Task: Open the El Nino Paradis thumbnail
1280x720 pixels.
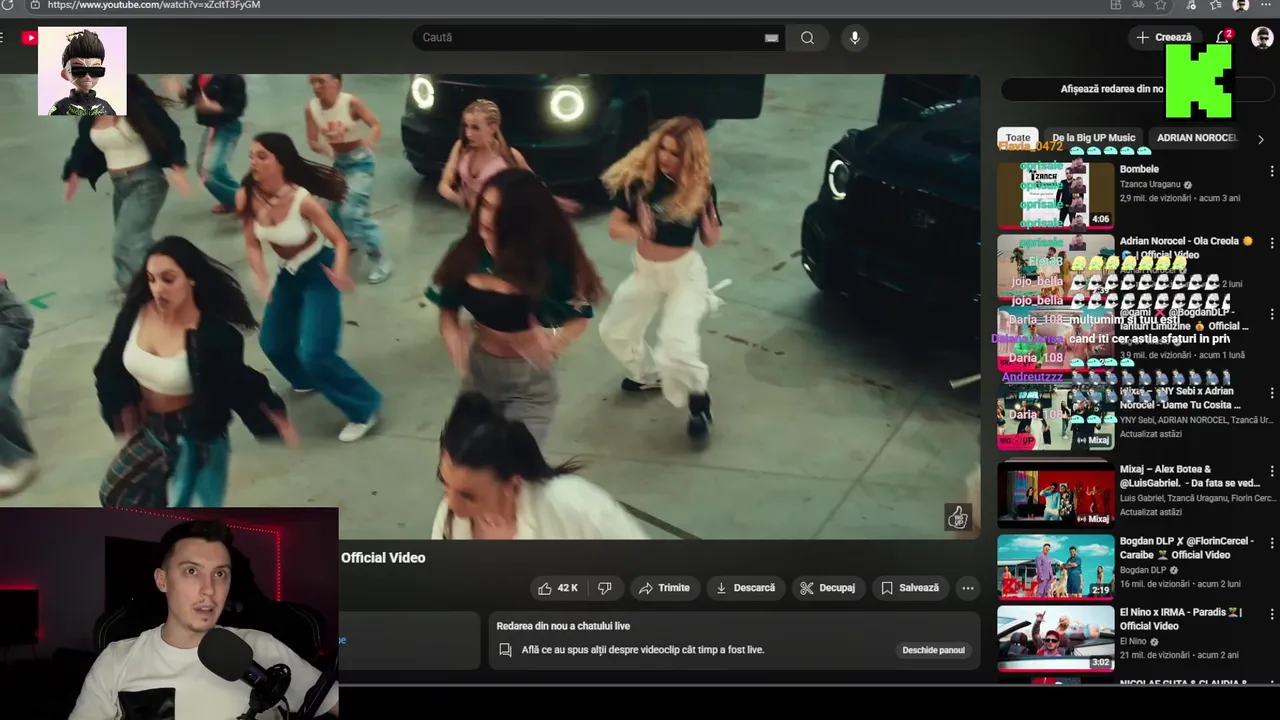Action: (x=1055, y=637)
